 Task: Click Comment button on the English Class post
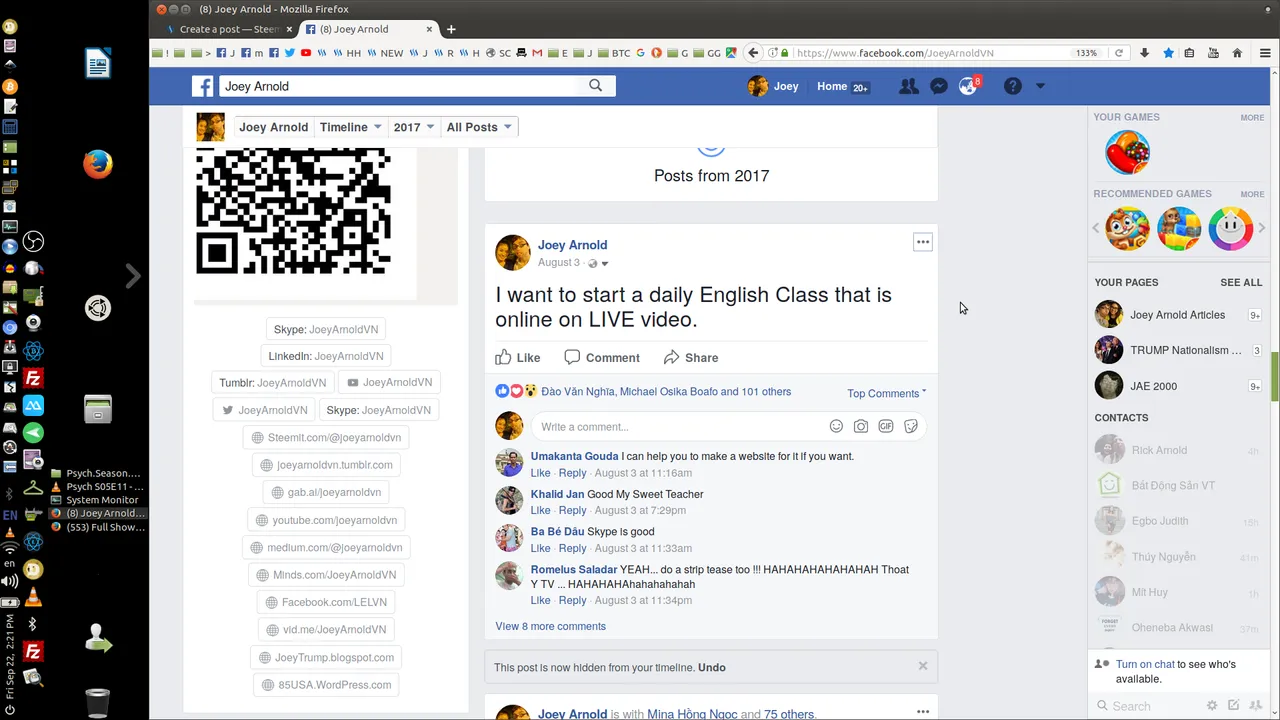602,357
